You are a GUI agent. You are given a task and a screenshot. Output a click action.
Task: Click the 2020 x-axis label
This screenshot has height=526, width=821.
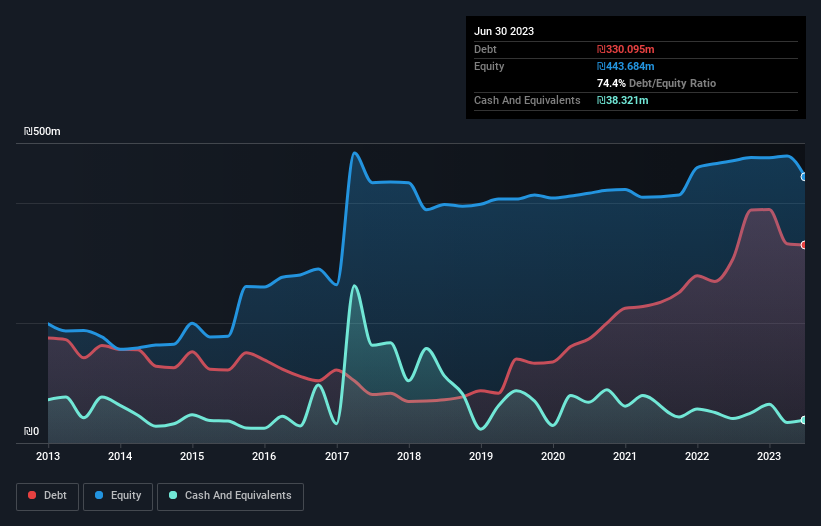553,456
